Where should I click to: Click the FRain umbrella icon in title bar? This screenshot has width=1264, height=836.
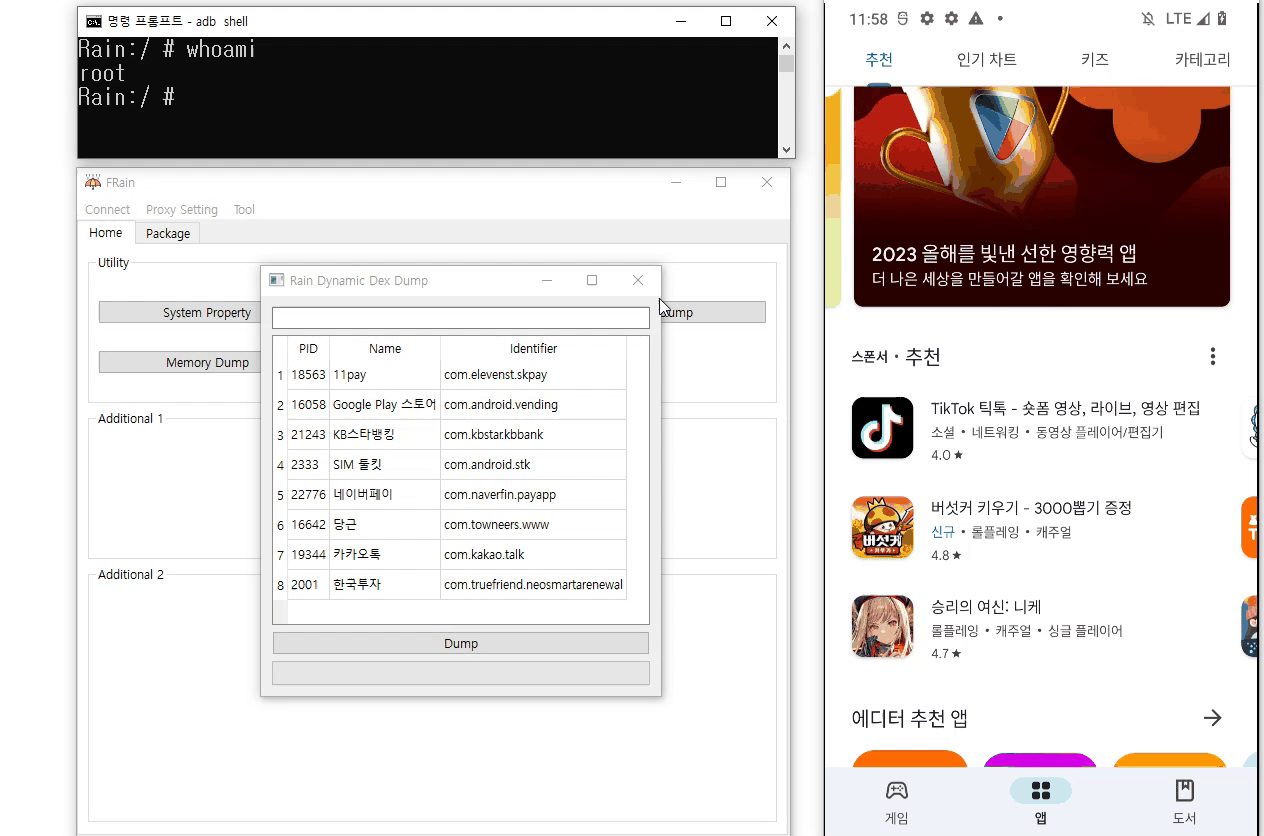pyautogui.click(x=93, y=182)
